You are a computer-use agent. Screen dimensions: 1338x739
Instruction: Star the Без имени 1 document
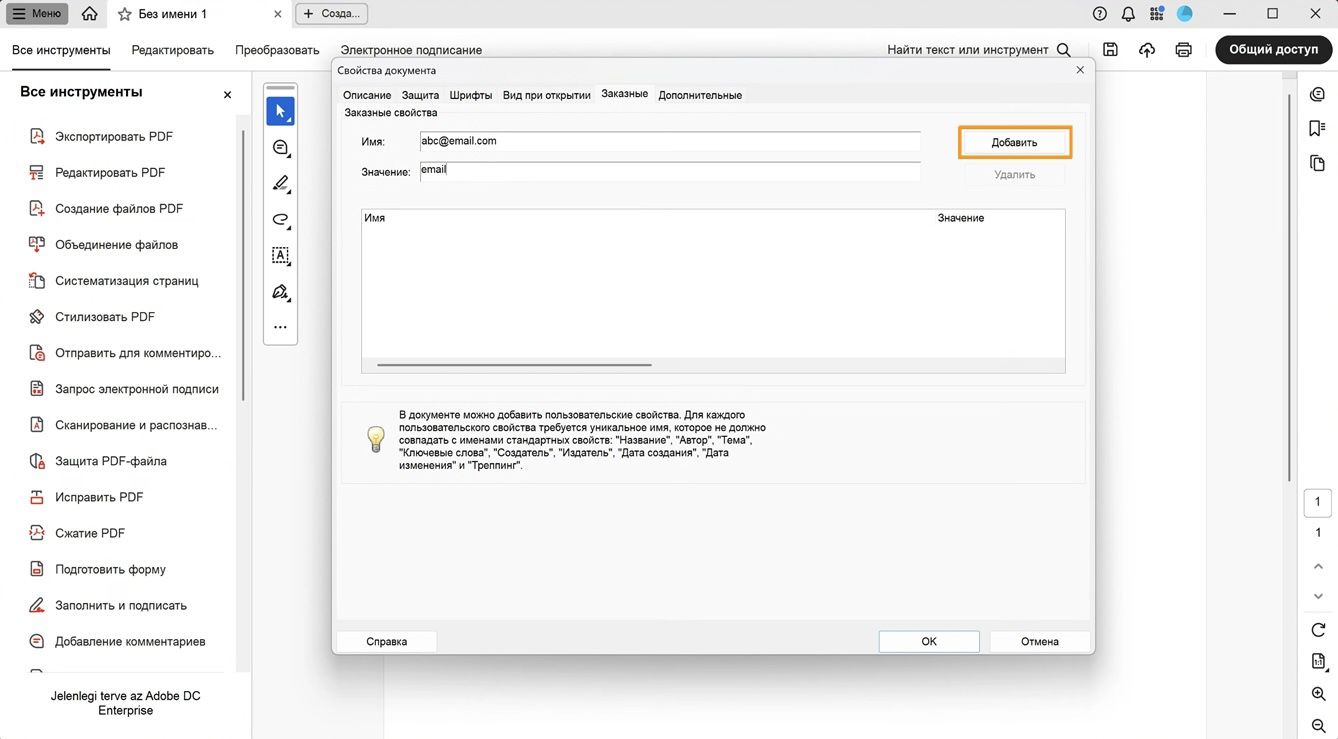tap(125, 14)
